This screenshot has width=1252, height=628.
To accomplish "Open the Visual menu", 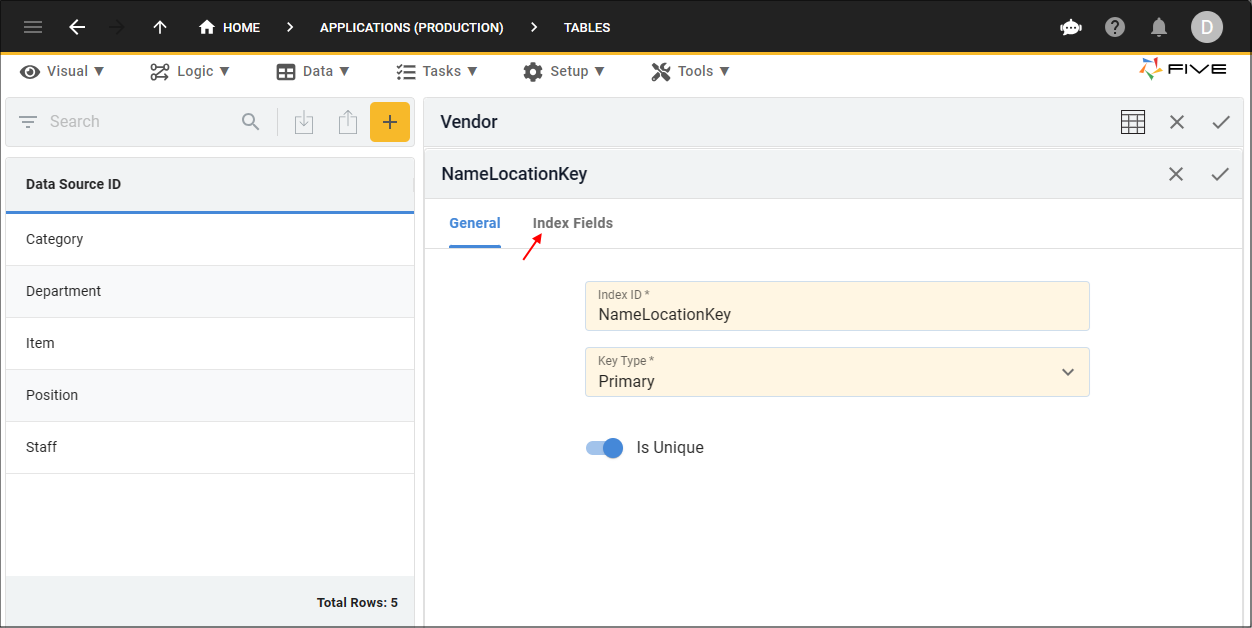I will (x=62, y=71).
